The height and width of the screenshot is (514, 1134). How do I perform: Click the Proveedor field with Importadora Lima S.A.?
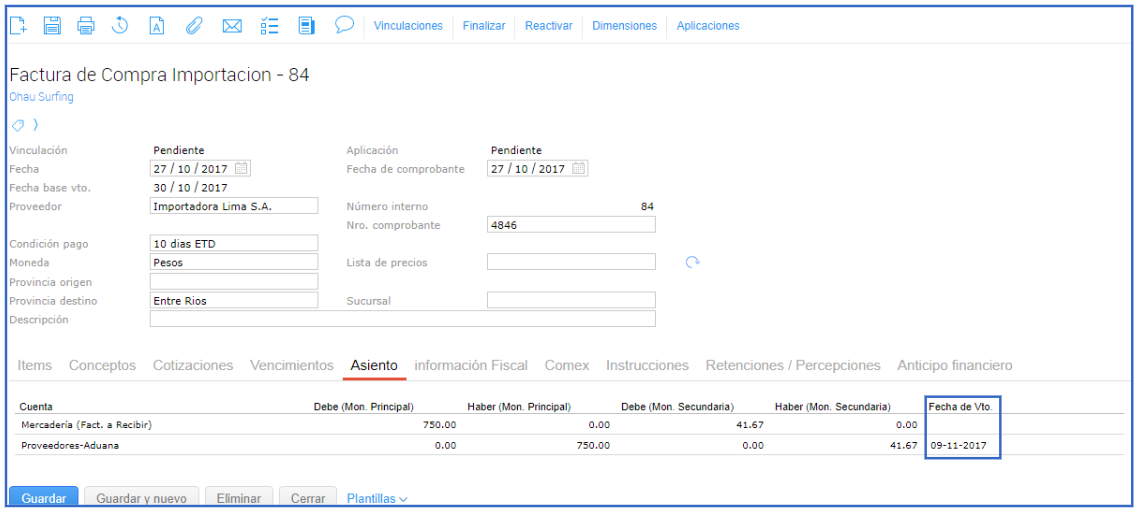234,205
